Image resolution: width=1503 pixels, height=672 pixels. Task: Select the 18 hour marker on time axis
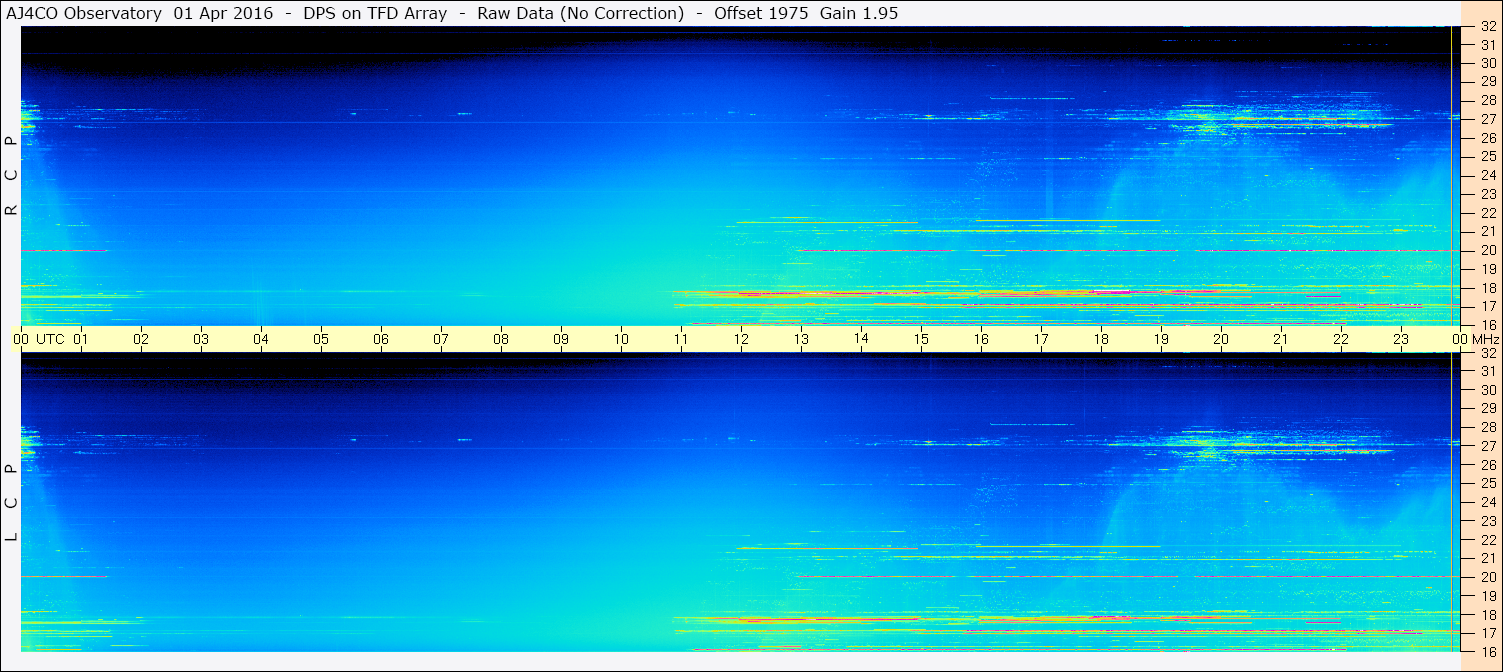pyautogui.click(x=1101, y=339)
